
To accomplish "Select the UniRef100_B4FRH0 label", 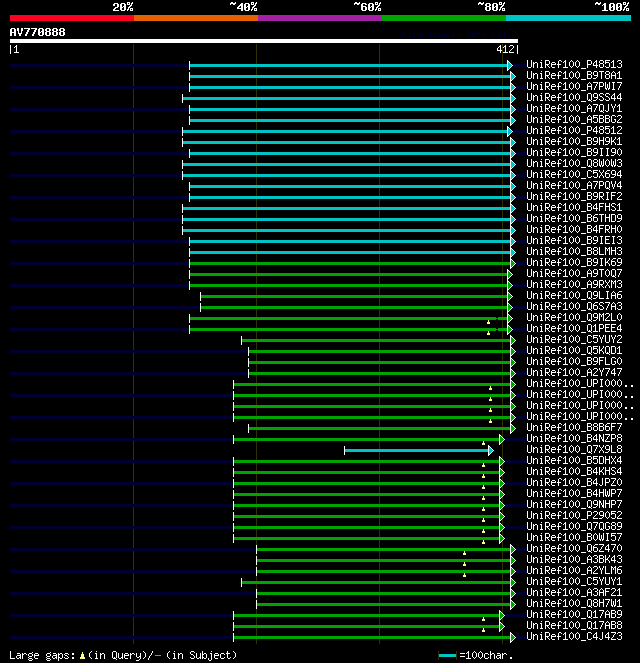I will 574,229.
